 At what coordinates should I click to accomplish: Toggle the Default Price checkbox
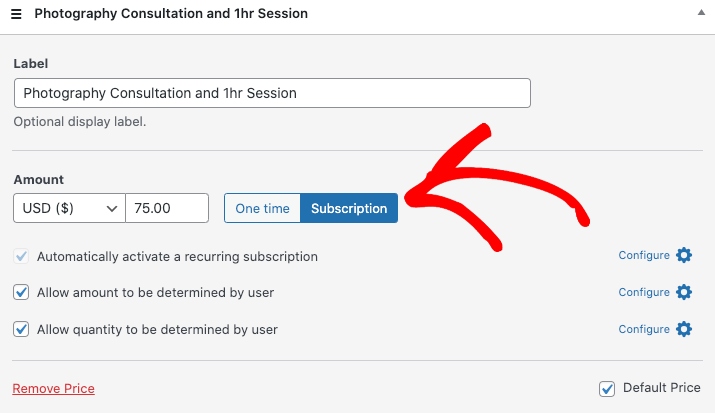click(x=607, y=388)
